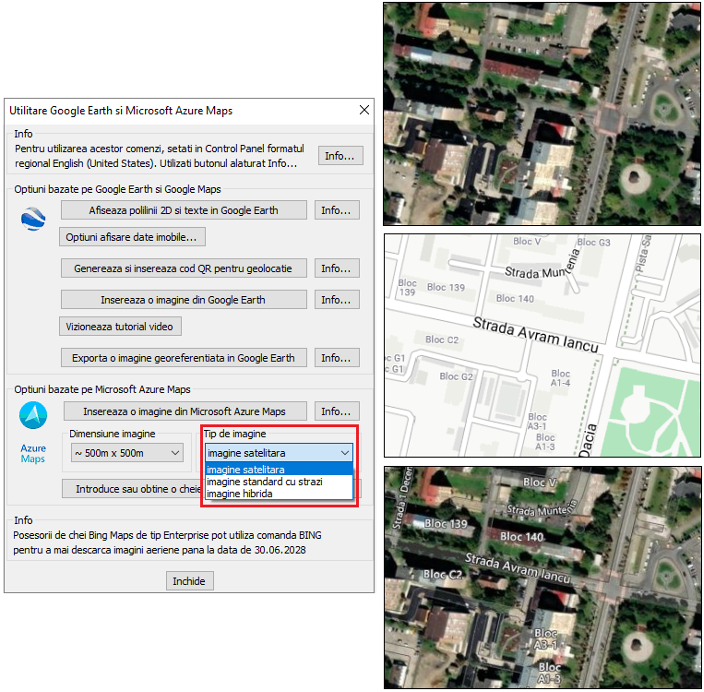Screen dimensions: 704x692
Task: Click the Google Earth globe icon
Action: 34,219
